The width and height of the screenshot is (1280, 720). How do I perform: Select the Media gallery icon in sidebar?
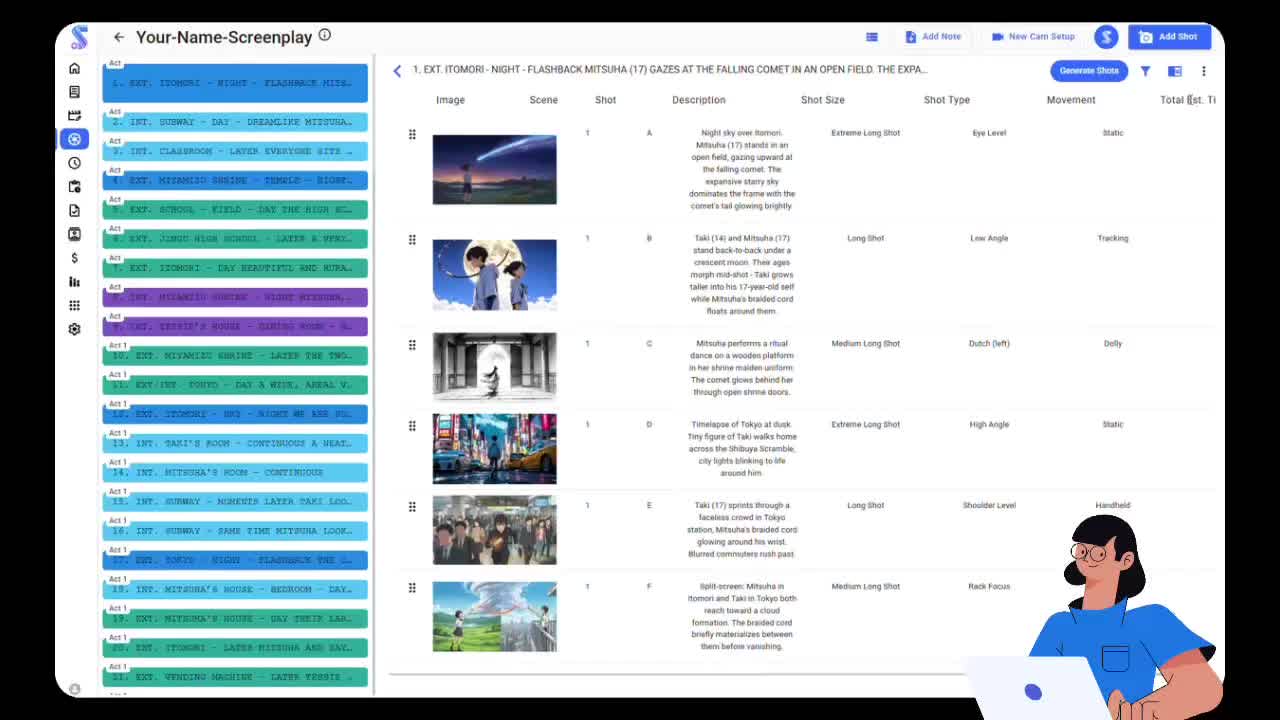tap(74, 234)
